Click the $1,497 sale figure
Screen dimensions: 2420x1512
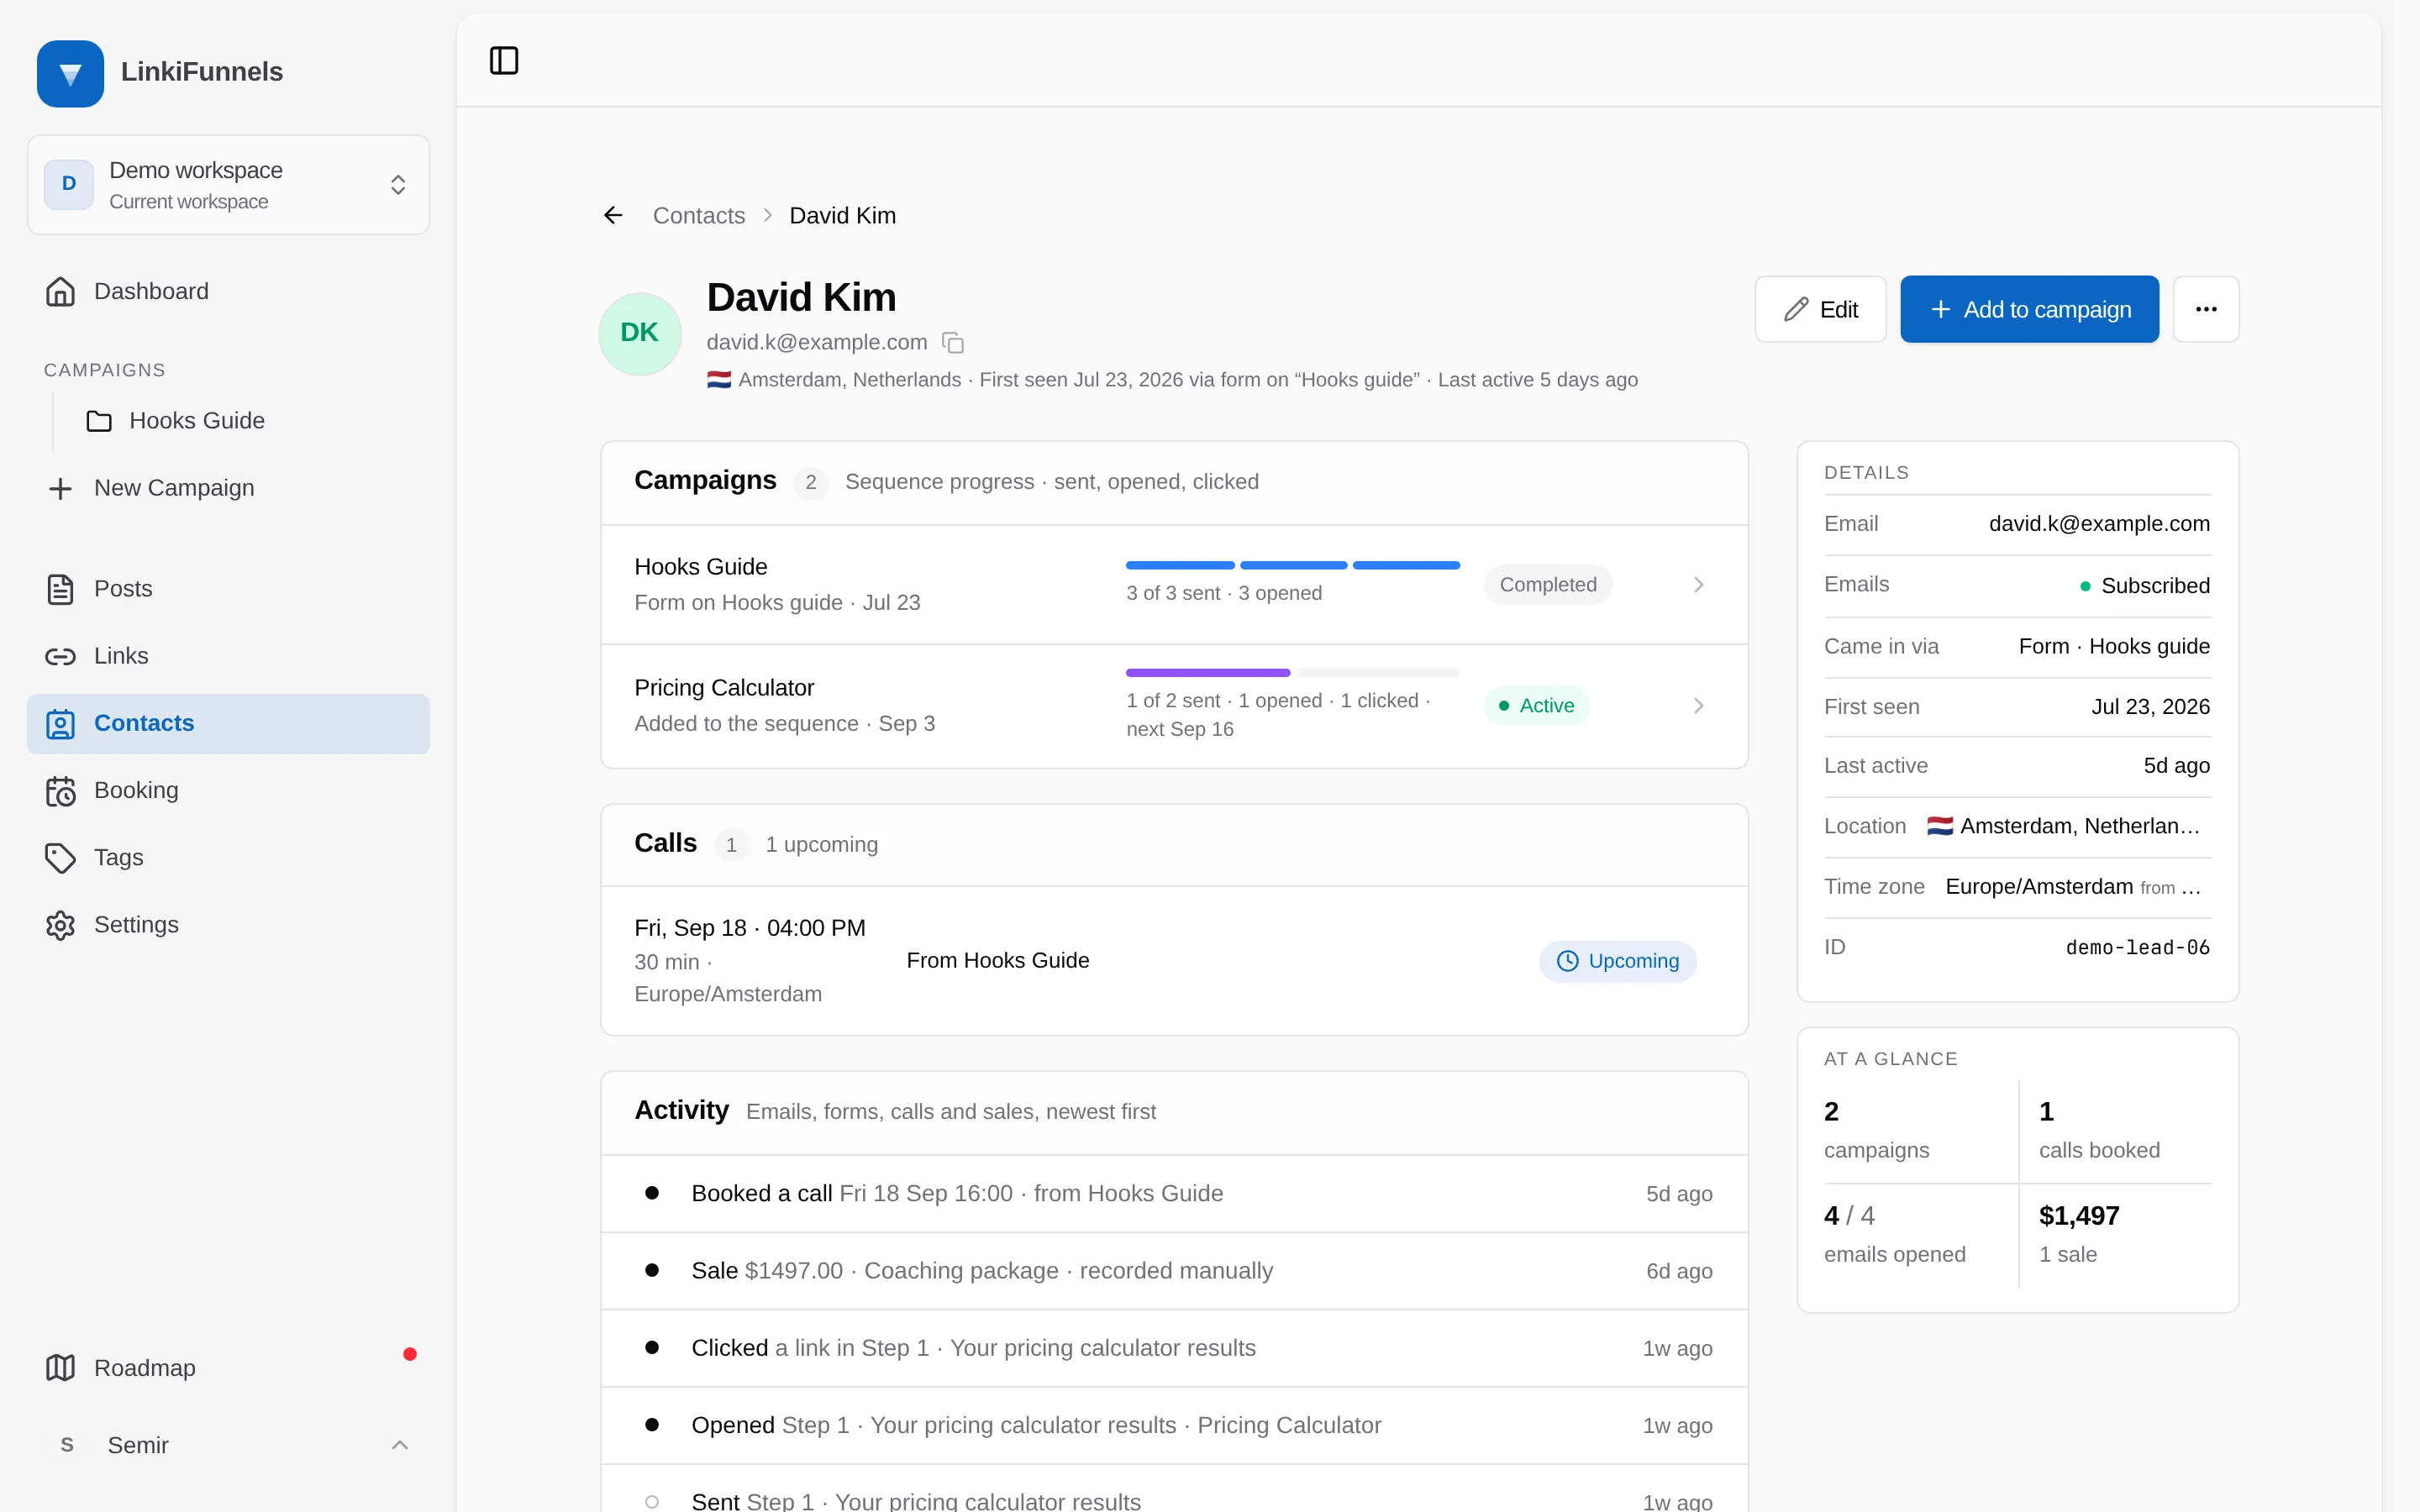[2079, 1216]
